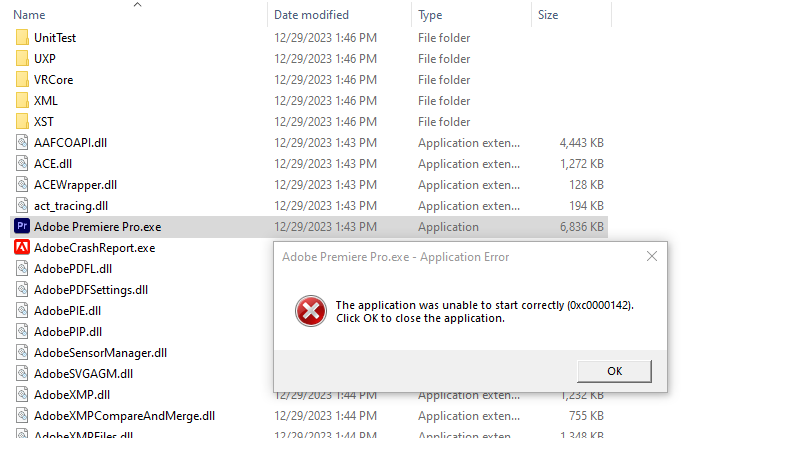Viewport: 808px width, 450px height.
Task: Sort files by the Name column header
Action: coord(29,15)
